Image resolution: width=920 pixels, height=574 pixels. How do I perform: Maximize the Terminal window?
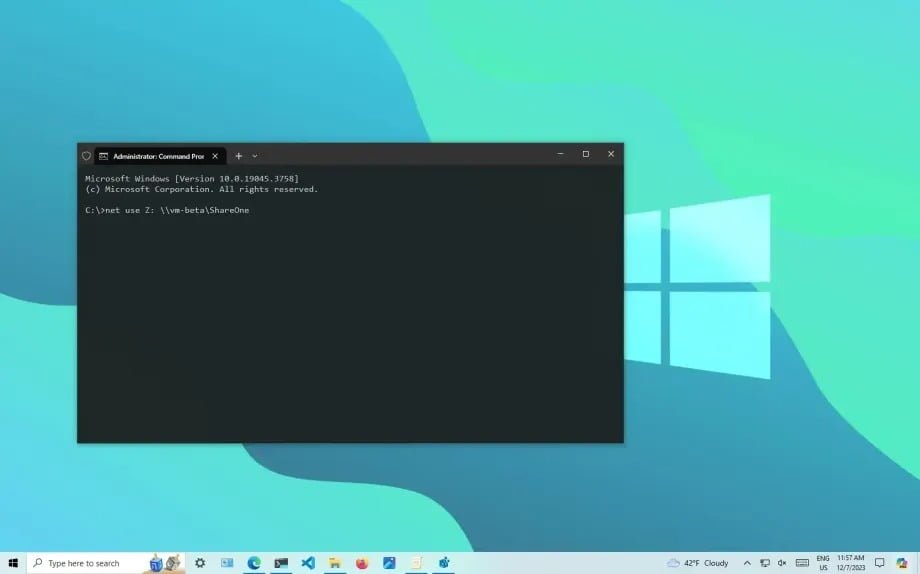coord(585,154)
